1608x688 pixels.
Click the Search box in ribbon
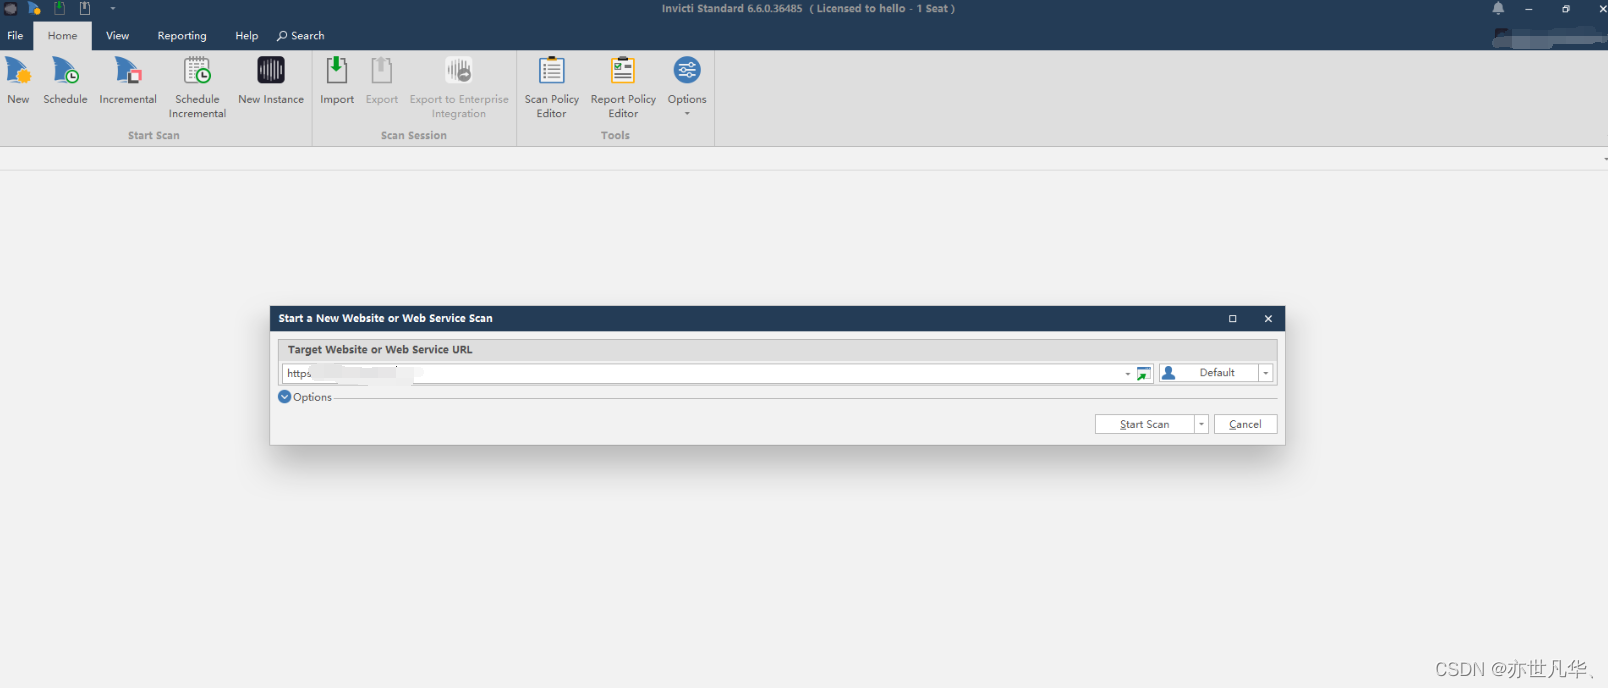301,36
